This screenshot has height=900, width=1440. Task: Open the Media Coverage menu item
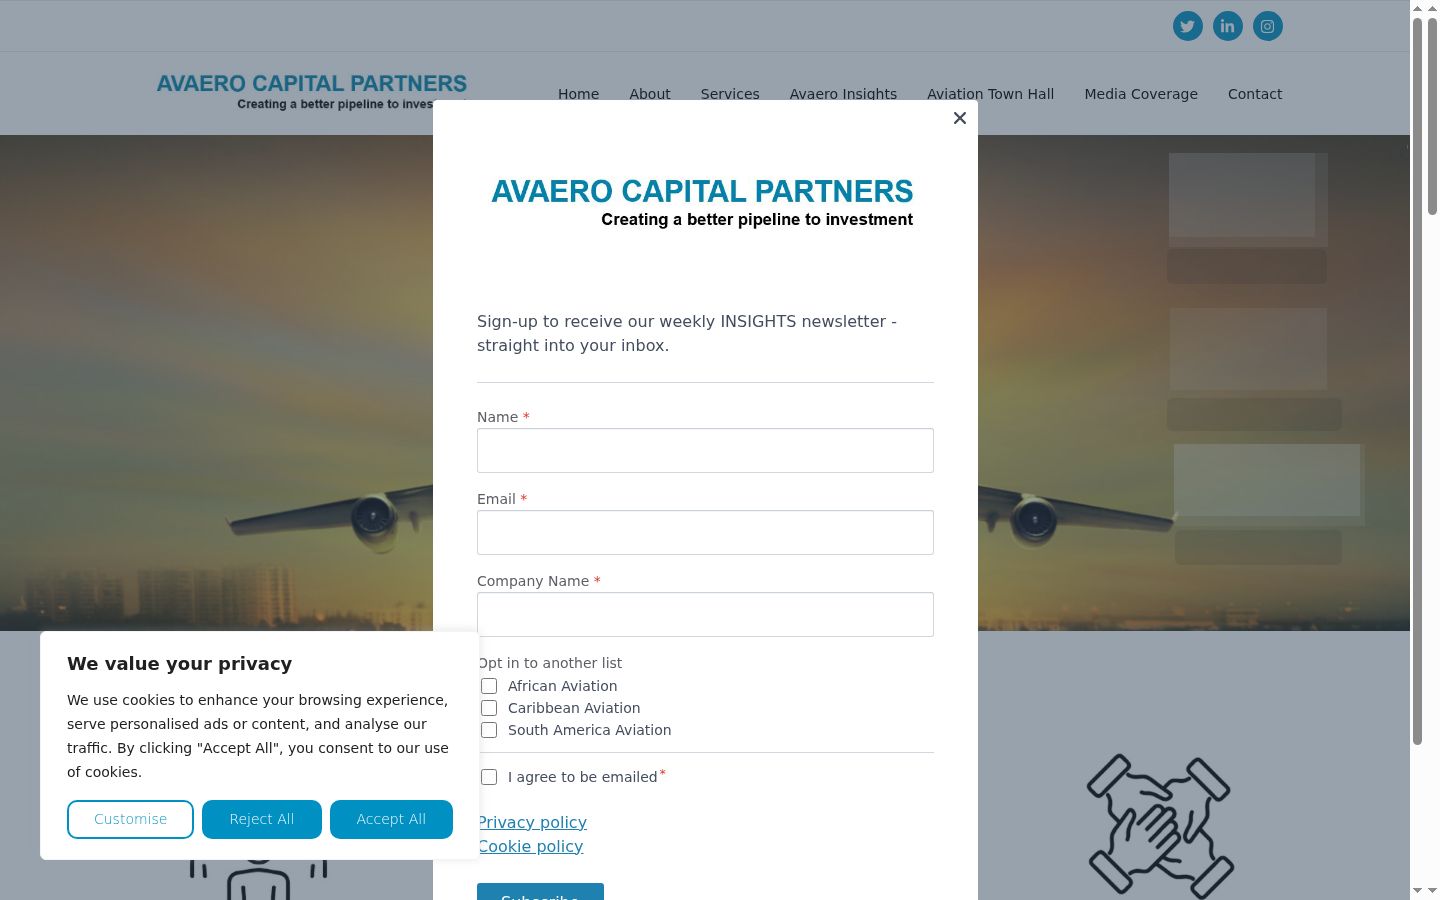click(1141, 94)
